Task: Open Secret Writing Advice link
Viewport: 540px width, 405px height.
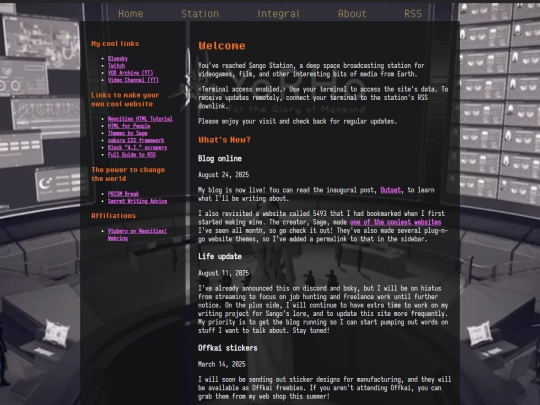Action: pos(137,201)
